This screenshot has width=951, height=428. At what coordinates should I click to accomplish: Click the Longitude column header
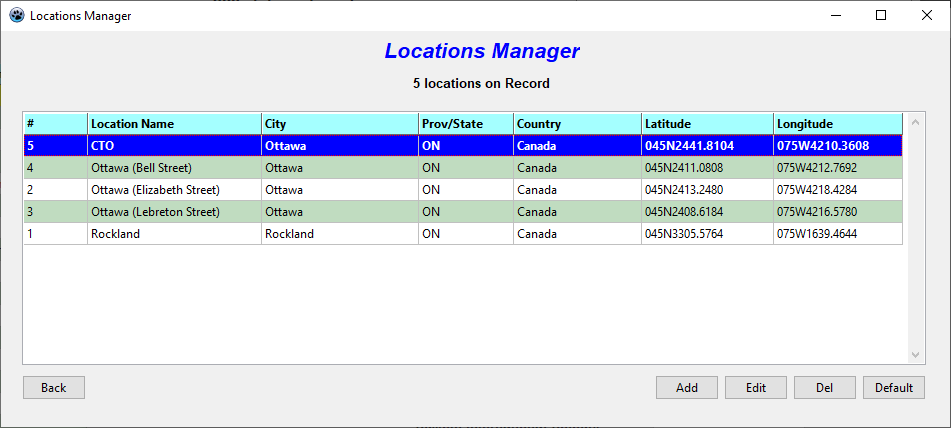tap(837, 124)
